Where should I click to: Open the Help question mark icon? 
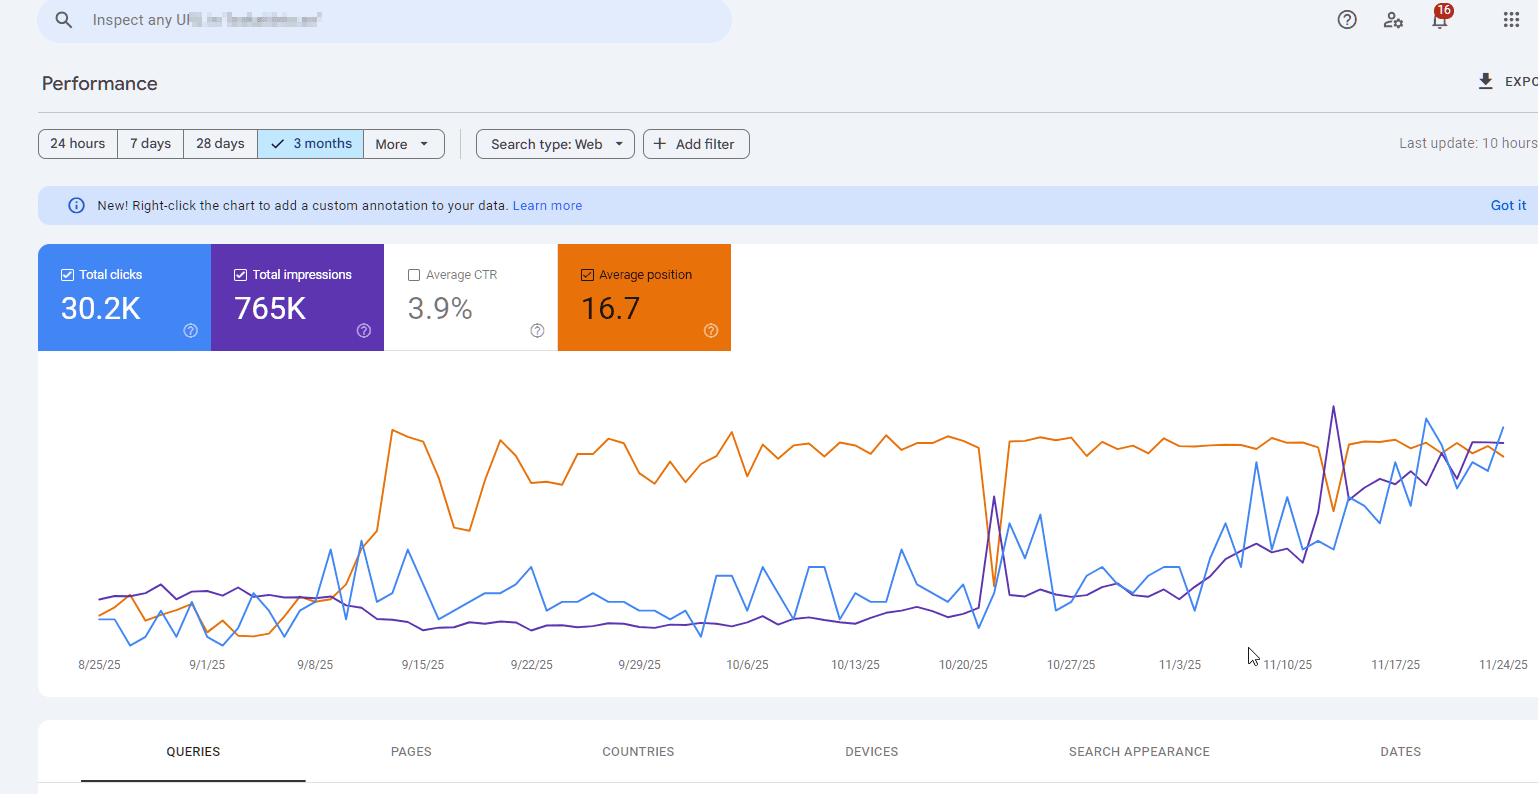click(x=1347, y=20)
